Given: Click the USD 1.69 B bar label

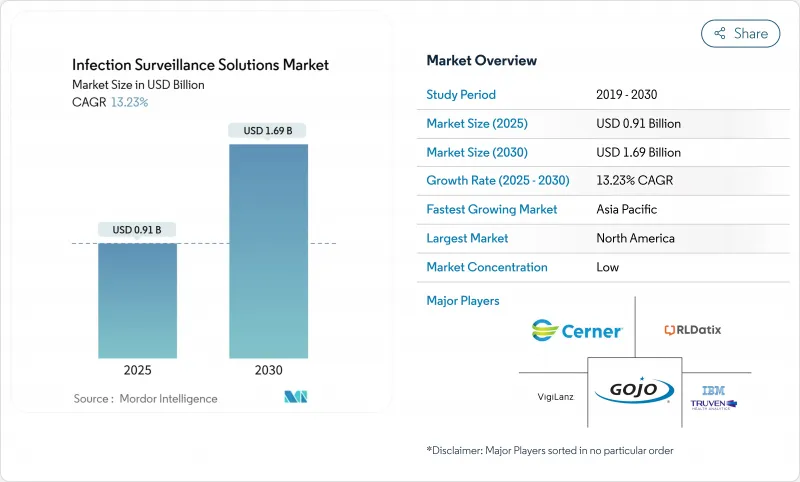Looking at the screenshot, I should pyautogui.click(x=268, y=131).
